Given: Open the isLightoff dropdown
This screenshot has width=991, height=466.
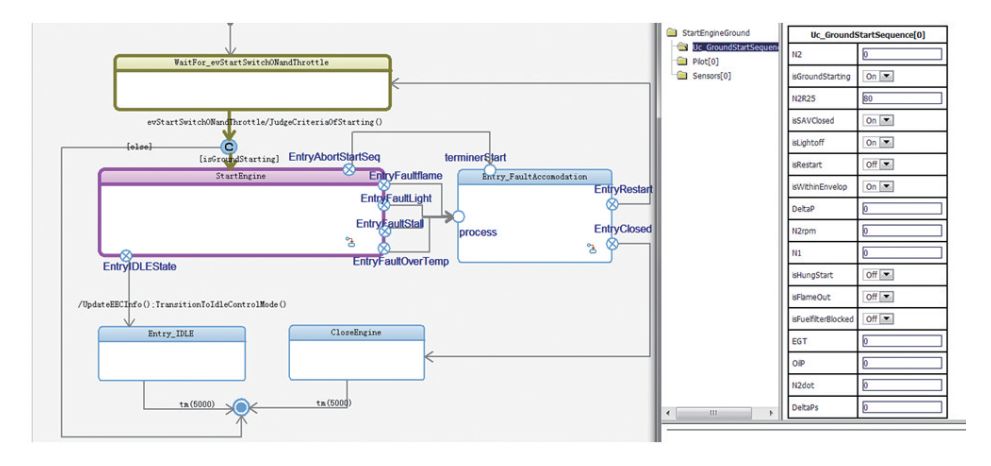Looking at the screenshot, I should tap(887, 143).
